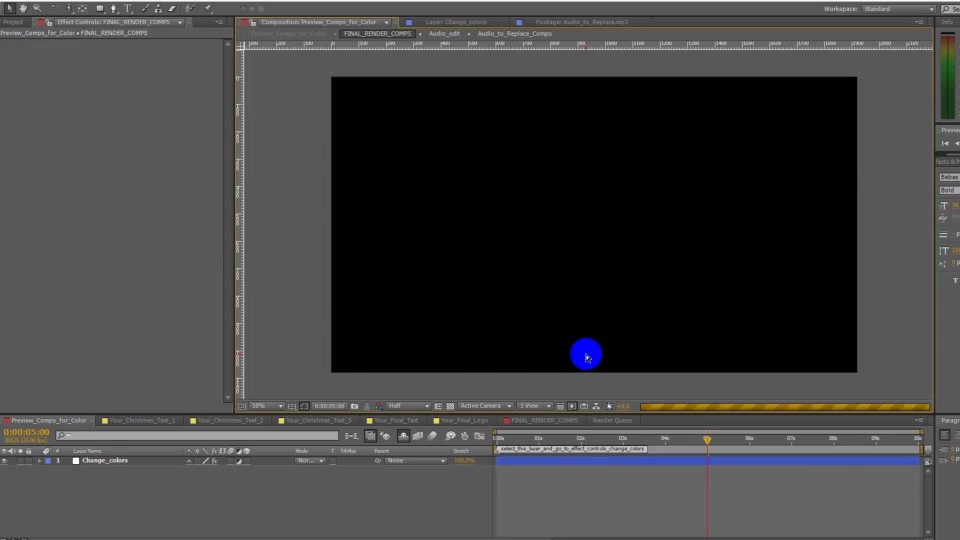Select the Rotation tool
Viewport: 960px width, 540px height.
point(54,9)
